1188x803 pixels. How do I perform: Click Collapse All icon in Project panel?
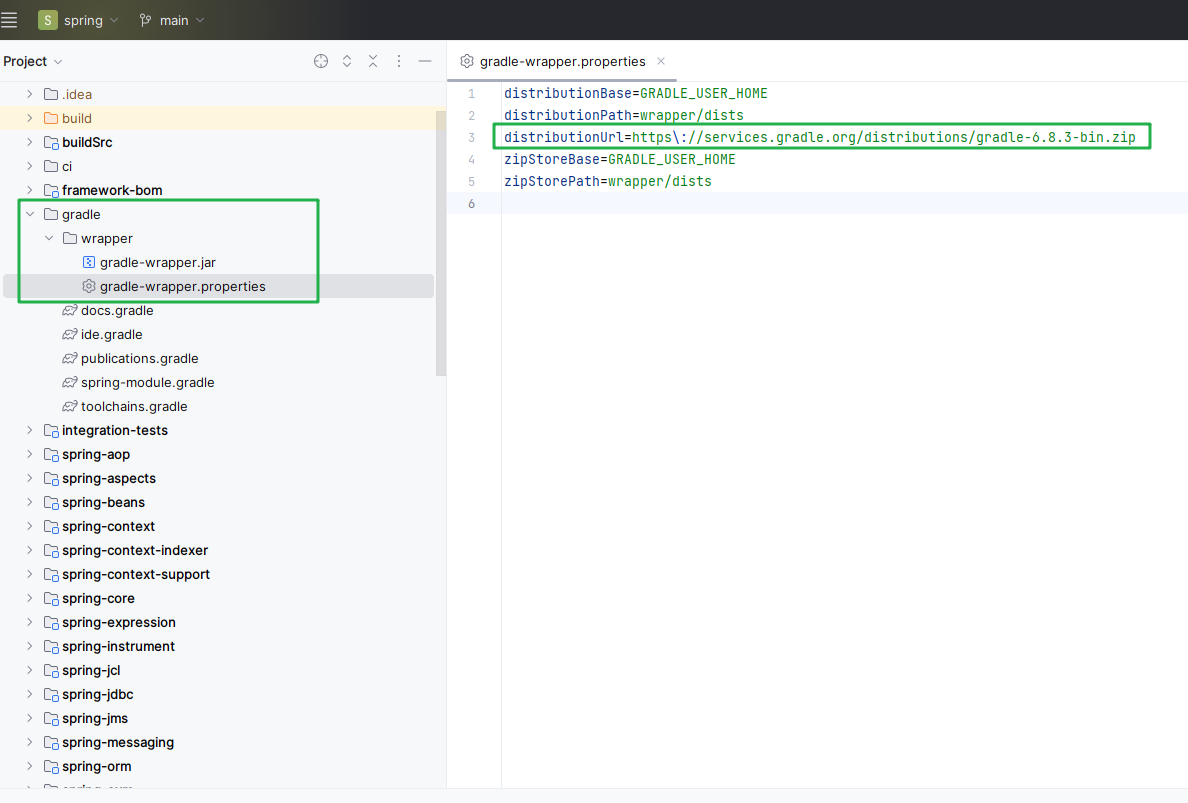[x=373, y=61]
